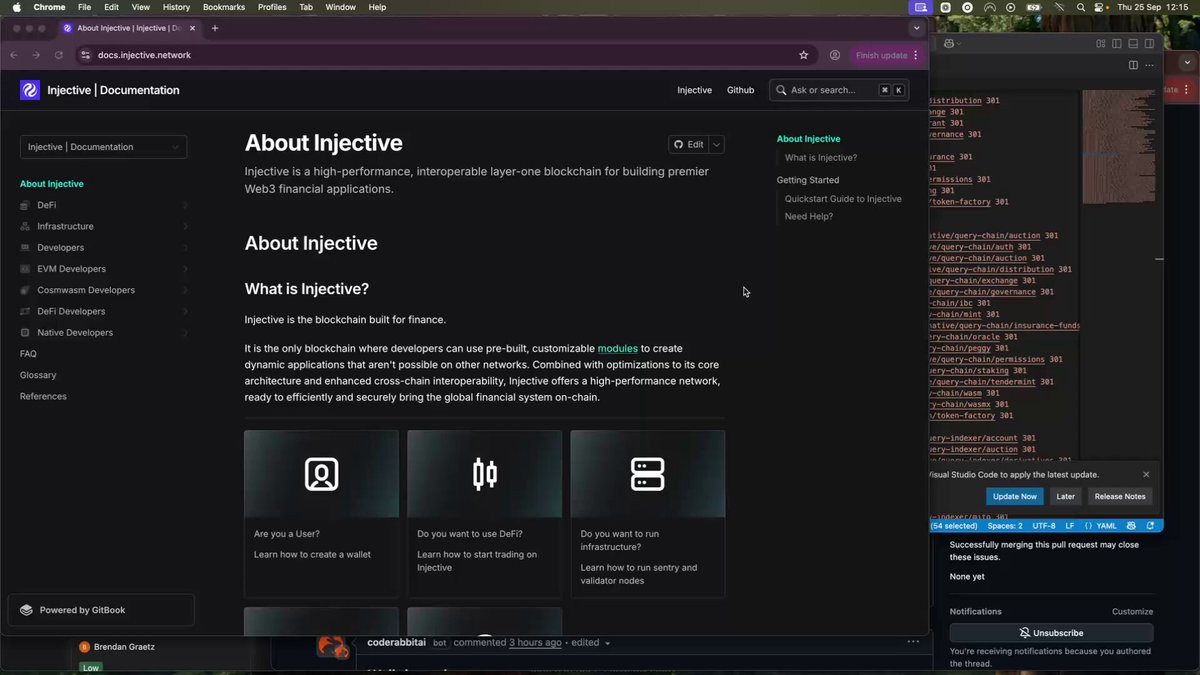Screen dimensions: 1200x675
Task: Follow the 'modules' hyperlink
Action: (618, 348)
